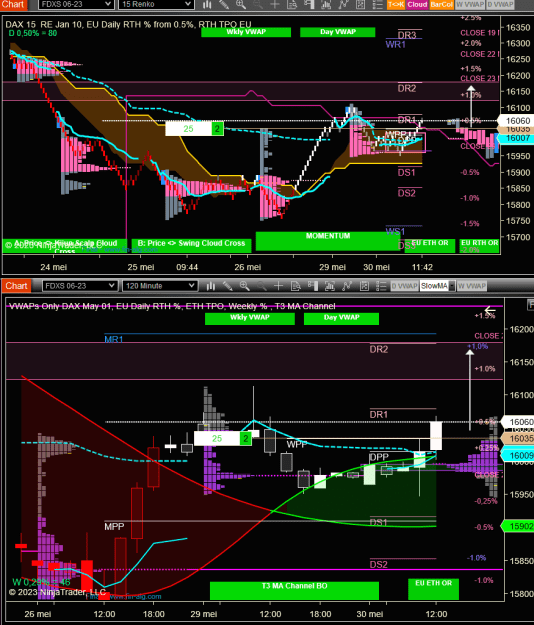Click zoom-in magnifier in lower chart toolbar

click(x=244, y=286)
